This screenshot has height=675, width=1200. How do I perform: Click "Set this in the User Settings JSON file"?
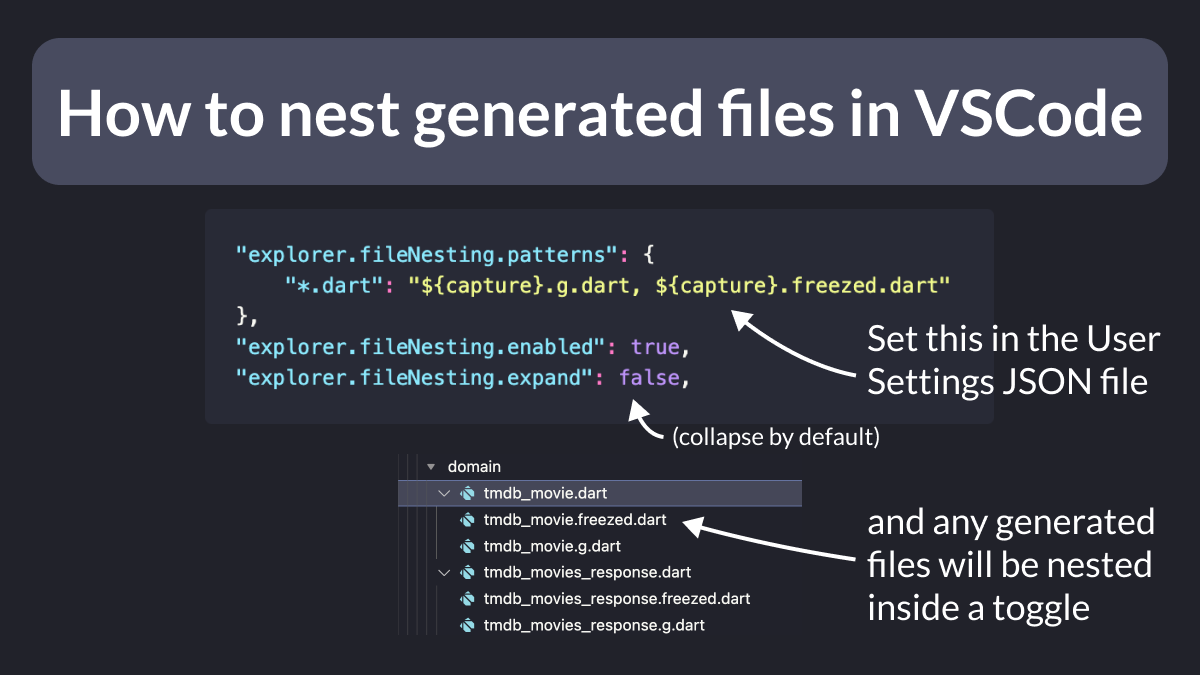point(1013,360)
